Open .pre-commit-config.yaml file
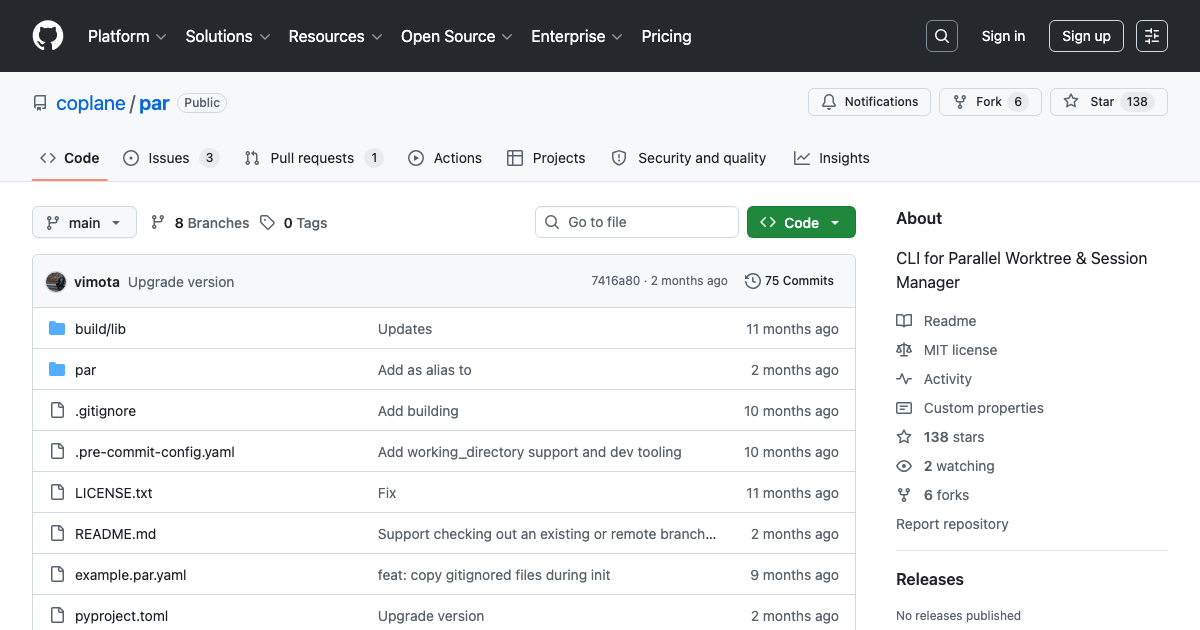 (155, 452)
